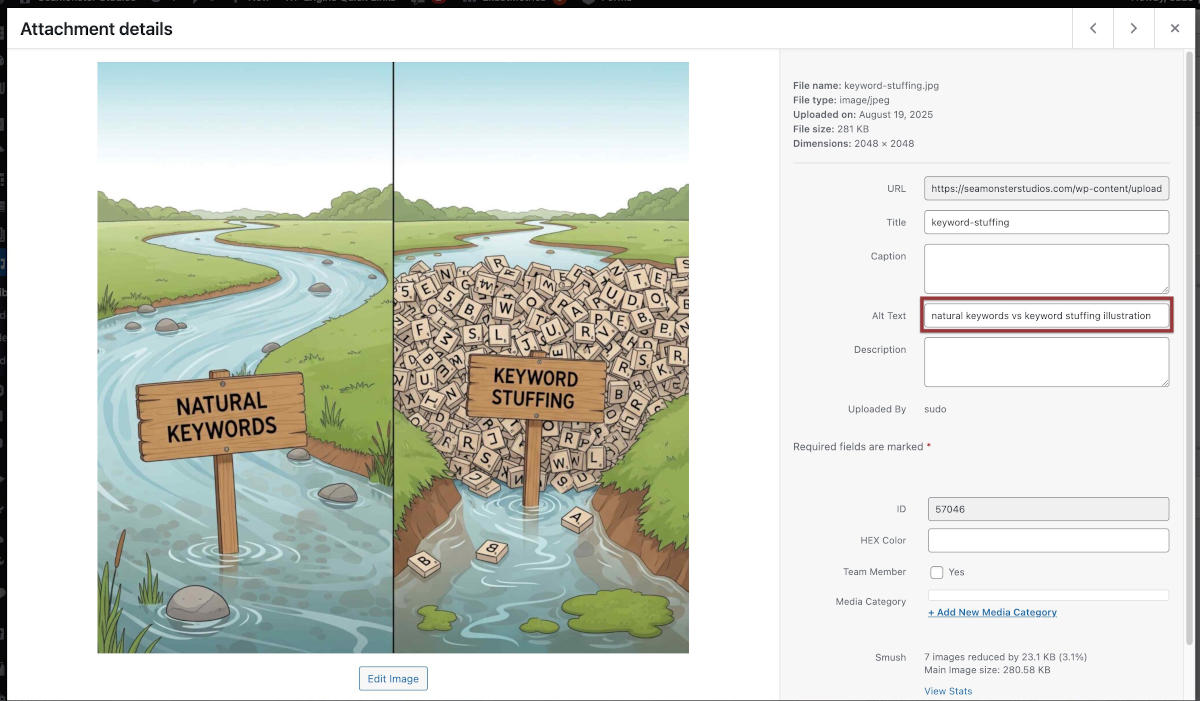1200x701 pixels.
Task: Click the Uploaded on August 19, 2025 text
Action: coord(863,115)
